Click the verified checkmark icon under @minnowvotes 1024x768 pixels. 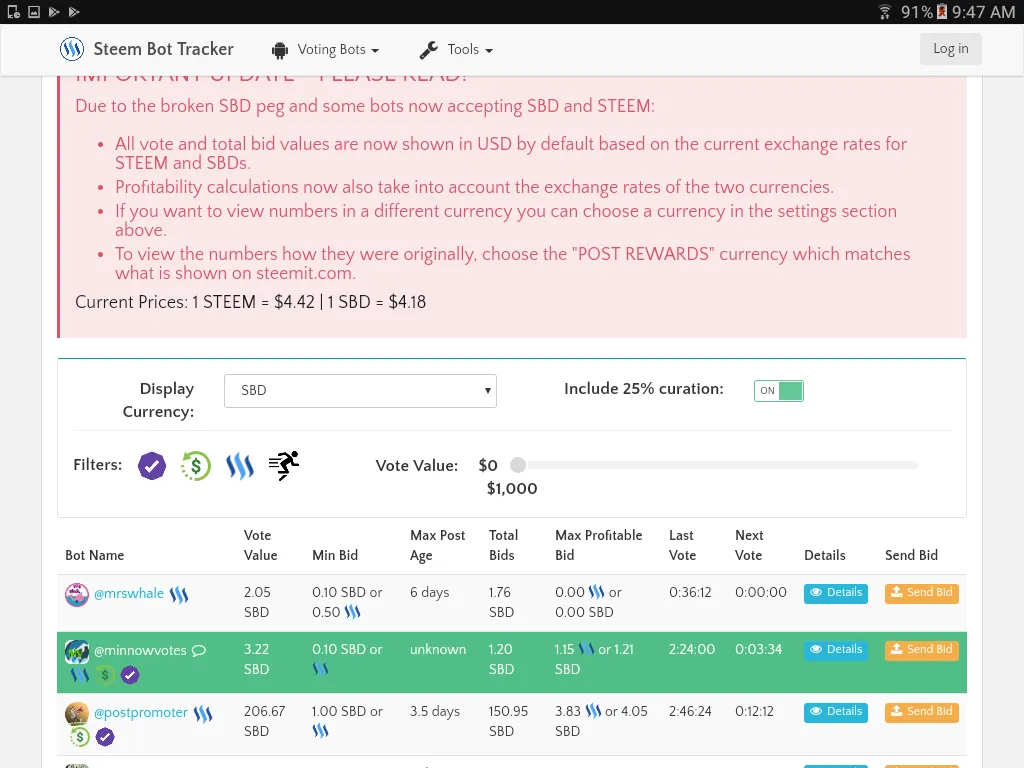click(130, 675)
